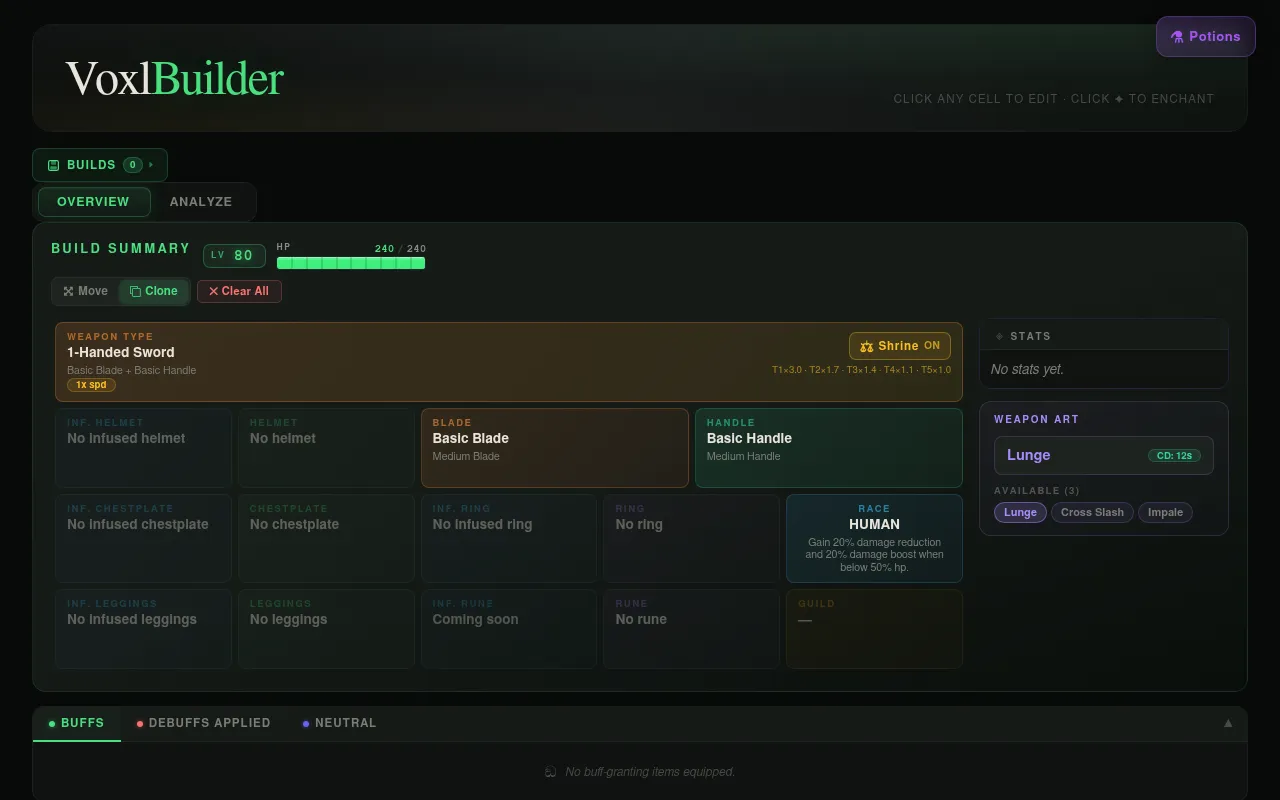
Task: Choose the Cross Slash weapon art
Action: 1092,512
